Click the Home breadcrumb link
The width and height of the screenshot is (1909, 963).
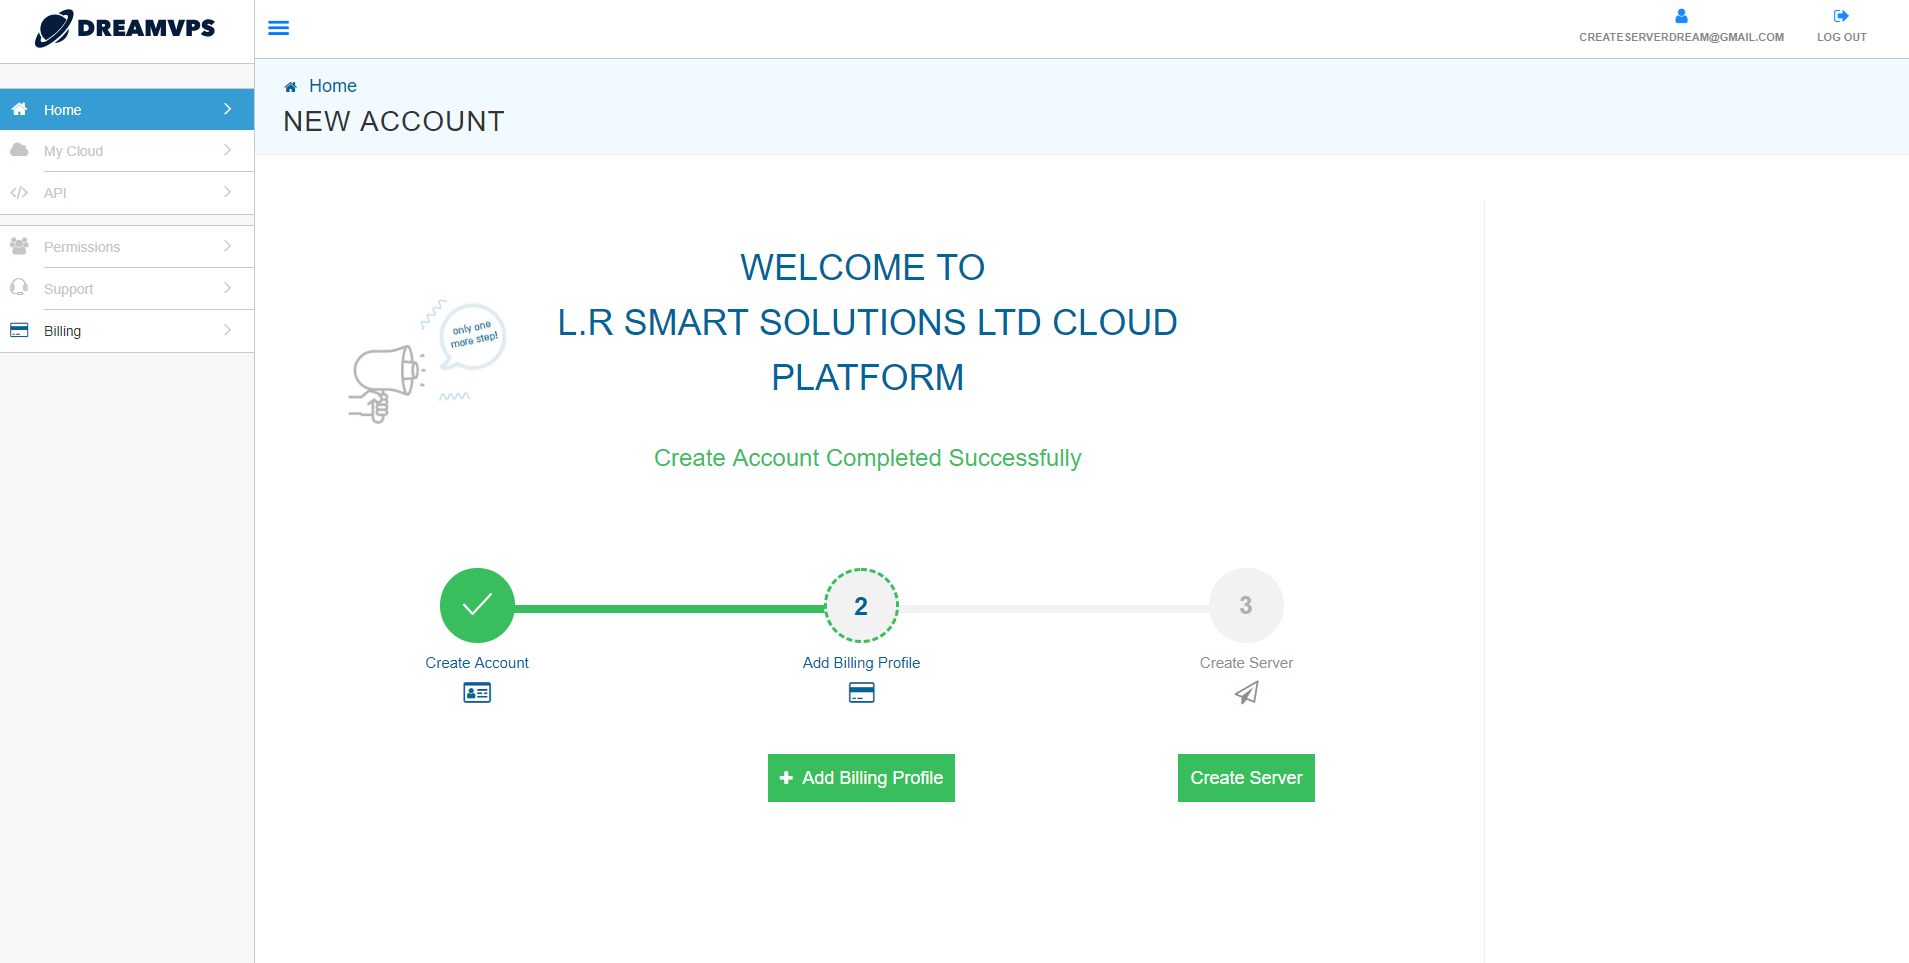(x=333, y=86)
